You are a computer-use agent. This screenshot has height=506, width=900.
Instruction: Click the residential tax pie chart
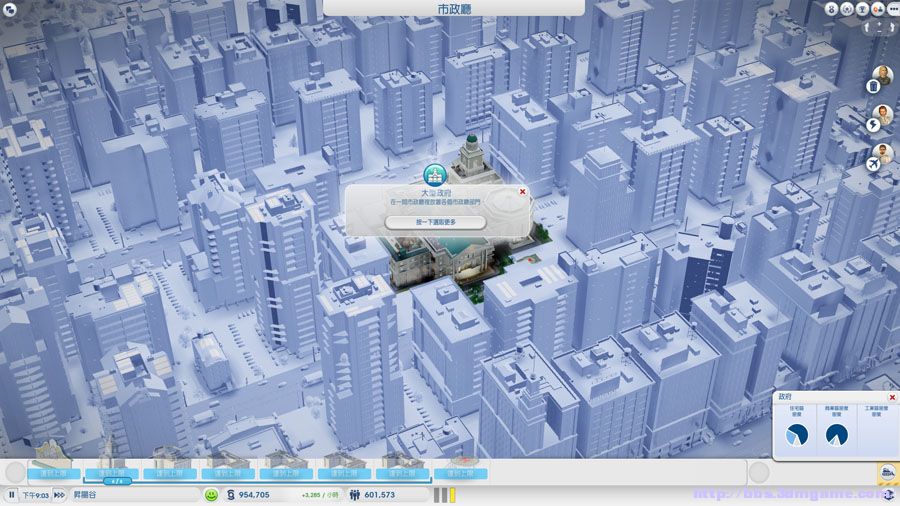coord(797,435)
